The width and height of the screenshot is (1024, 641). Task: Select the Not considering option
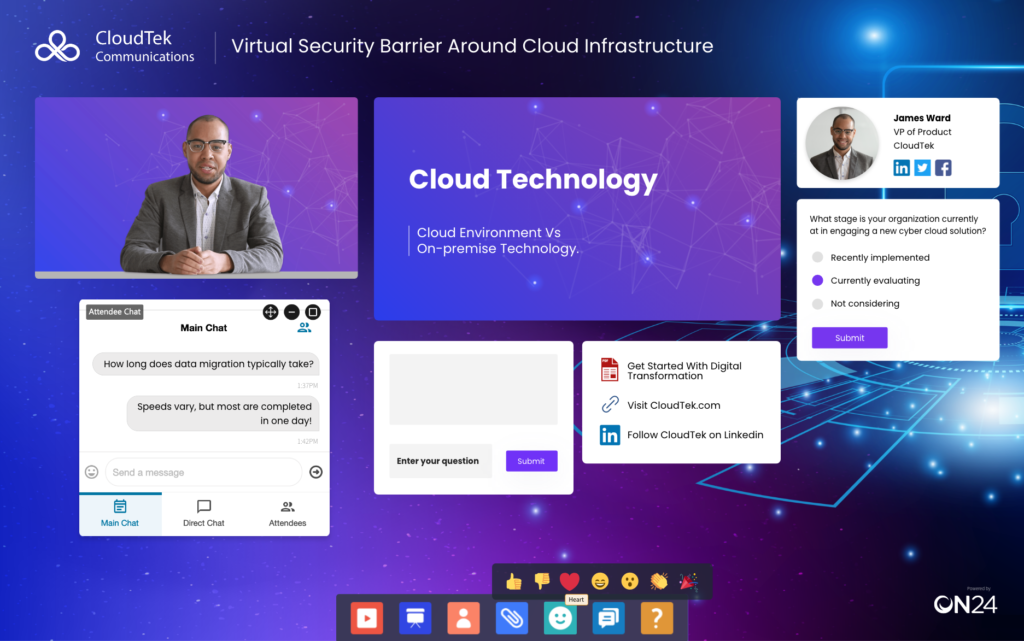tap(818, 304)
